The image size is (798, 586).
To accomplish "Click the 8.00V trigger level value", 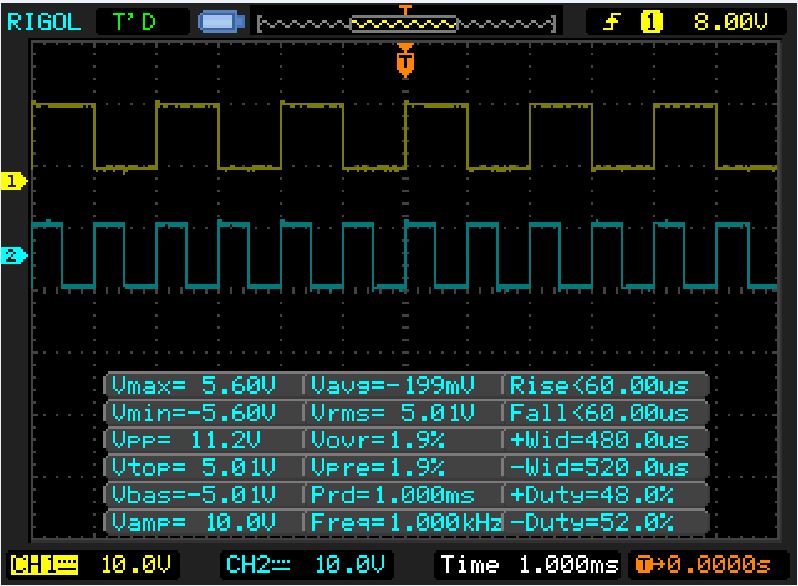I will 730,22.
